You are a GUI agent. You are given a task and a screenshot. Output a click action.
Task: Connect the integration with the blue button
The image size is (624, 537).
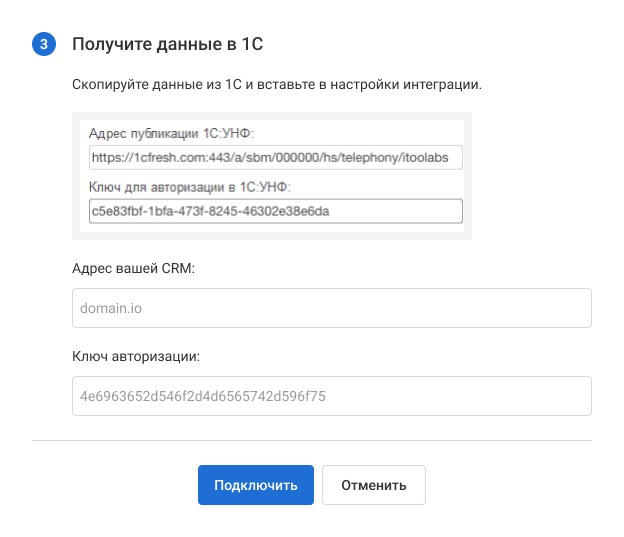[256, 485]
